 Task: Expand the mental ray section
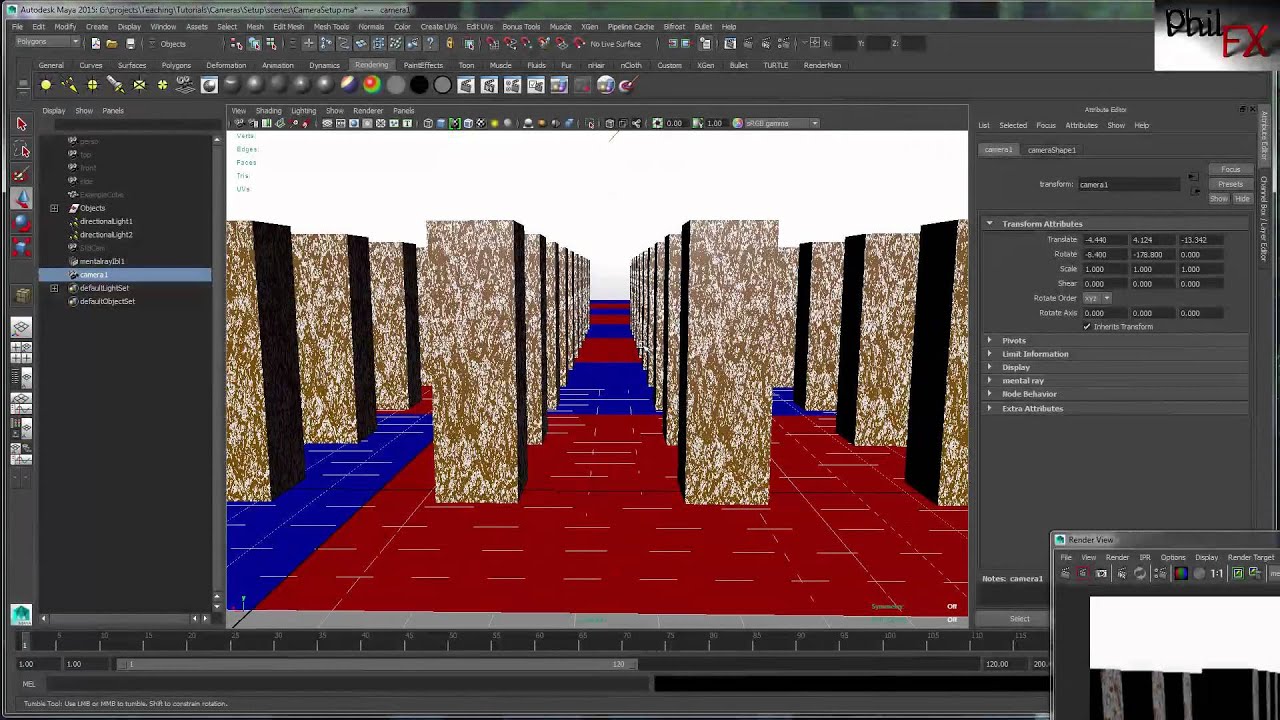click(x=990, y=380)
